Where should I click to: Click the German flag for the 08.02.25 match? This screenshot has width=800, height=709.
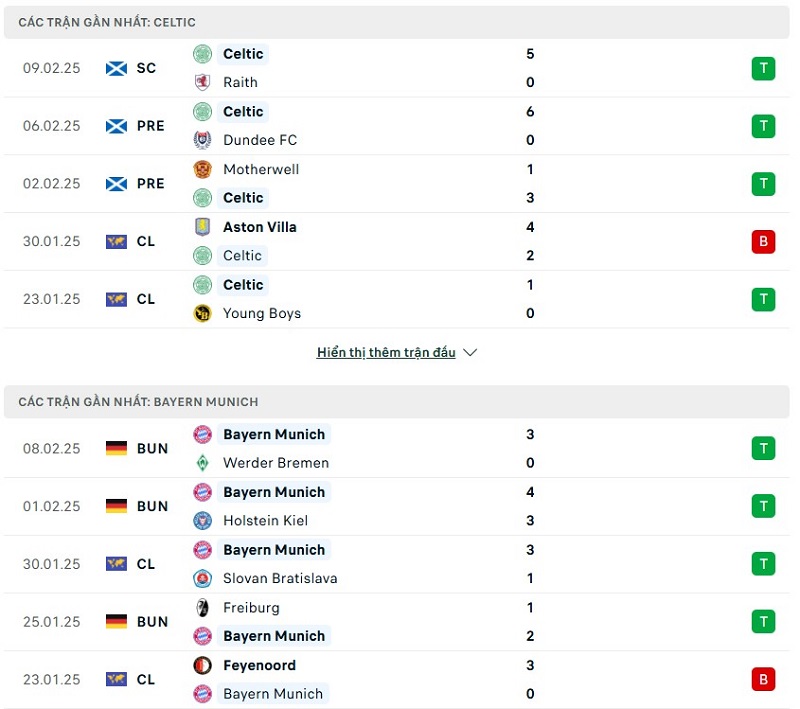pos(117,448)
